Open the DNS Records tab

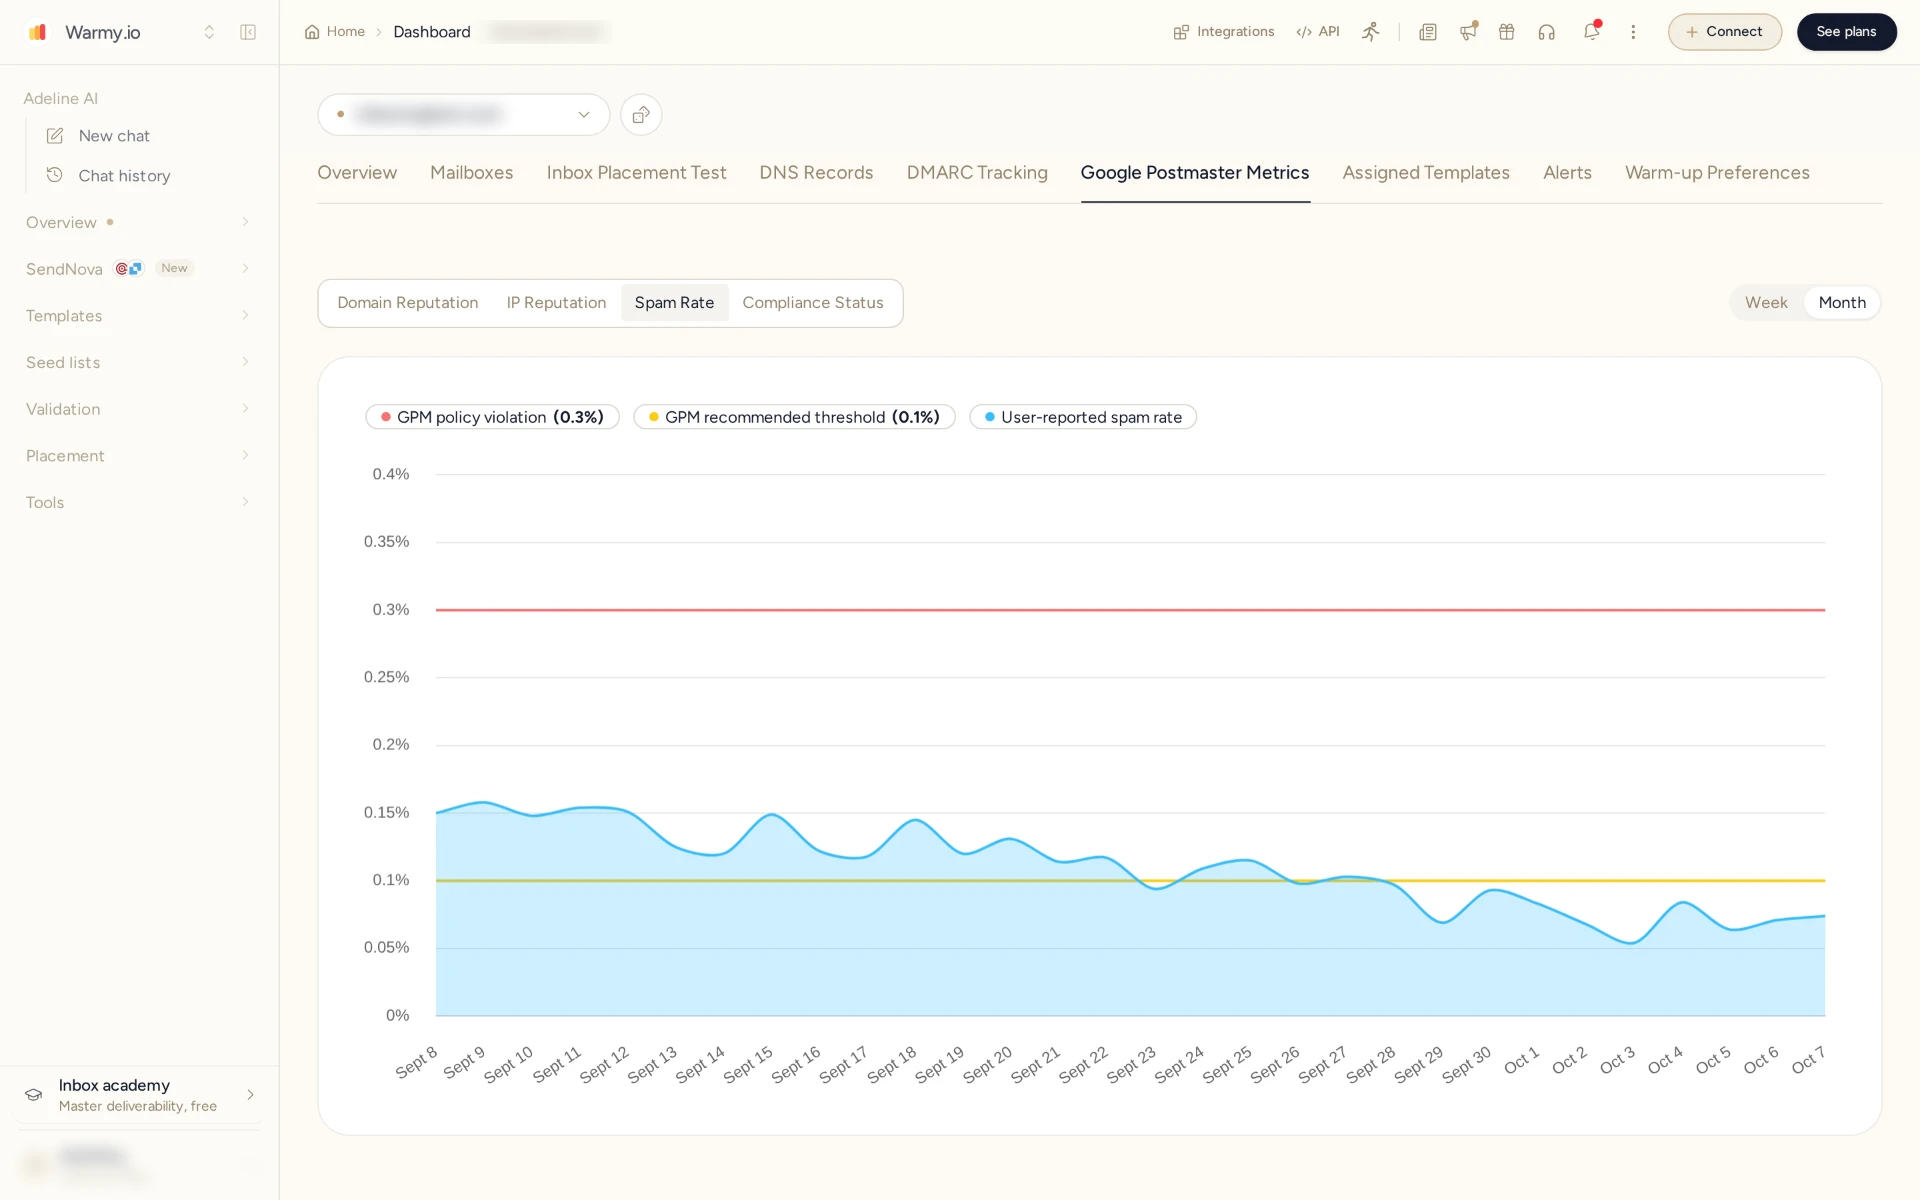[816, 173]
